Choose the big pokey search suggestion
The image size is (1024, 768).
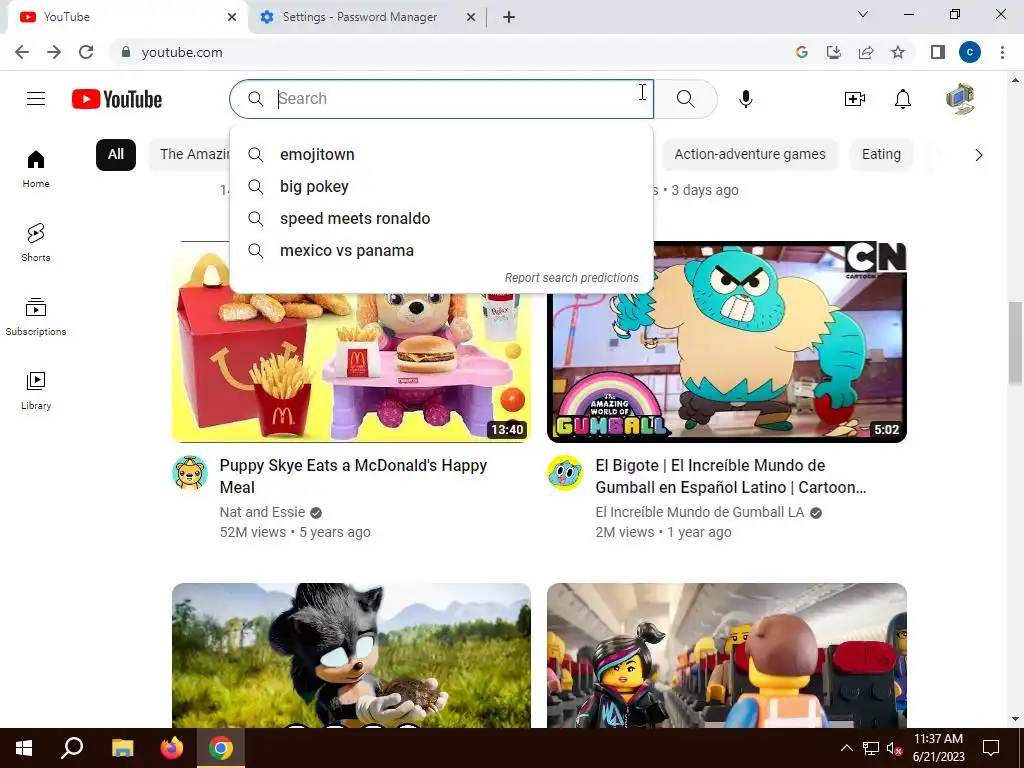441,187
